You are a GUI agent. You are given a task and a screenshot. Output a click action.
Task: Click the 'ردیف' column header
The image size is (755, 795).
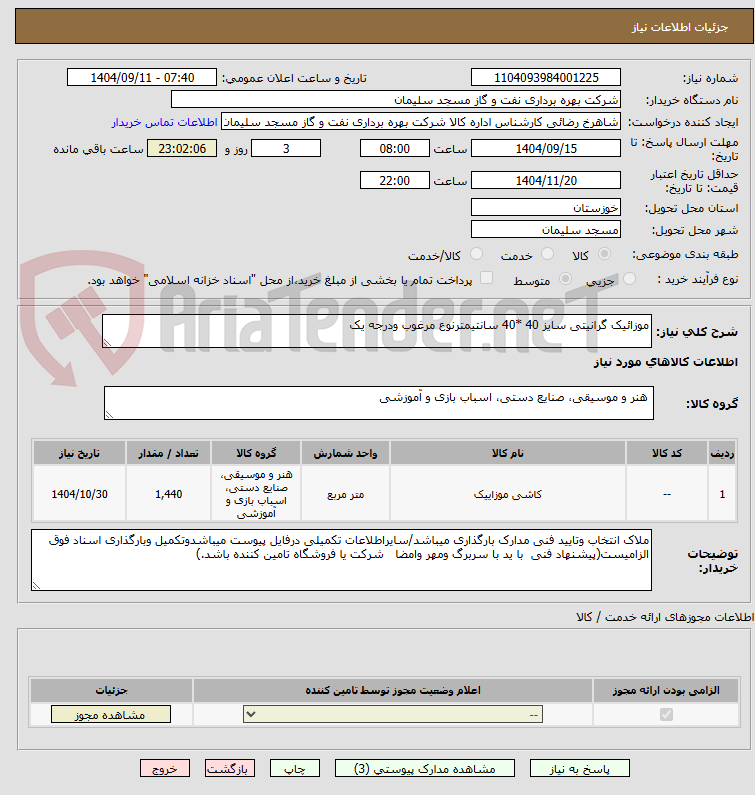coord(722,453)
